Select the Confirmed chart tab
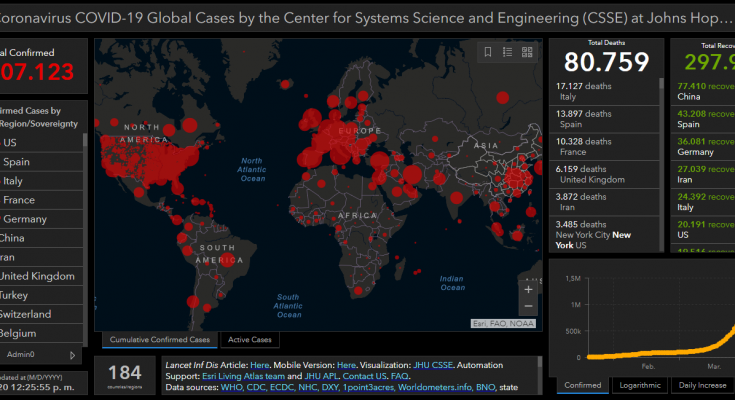 click(x=583, y=385)
